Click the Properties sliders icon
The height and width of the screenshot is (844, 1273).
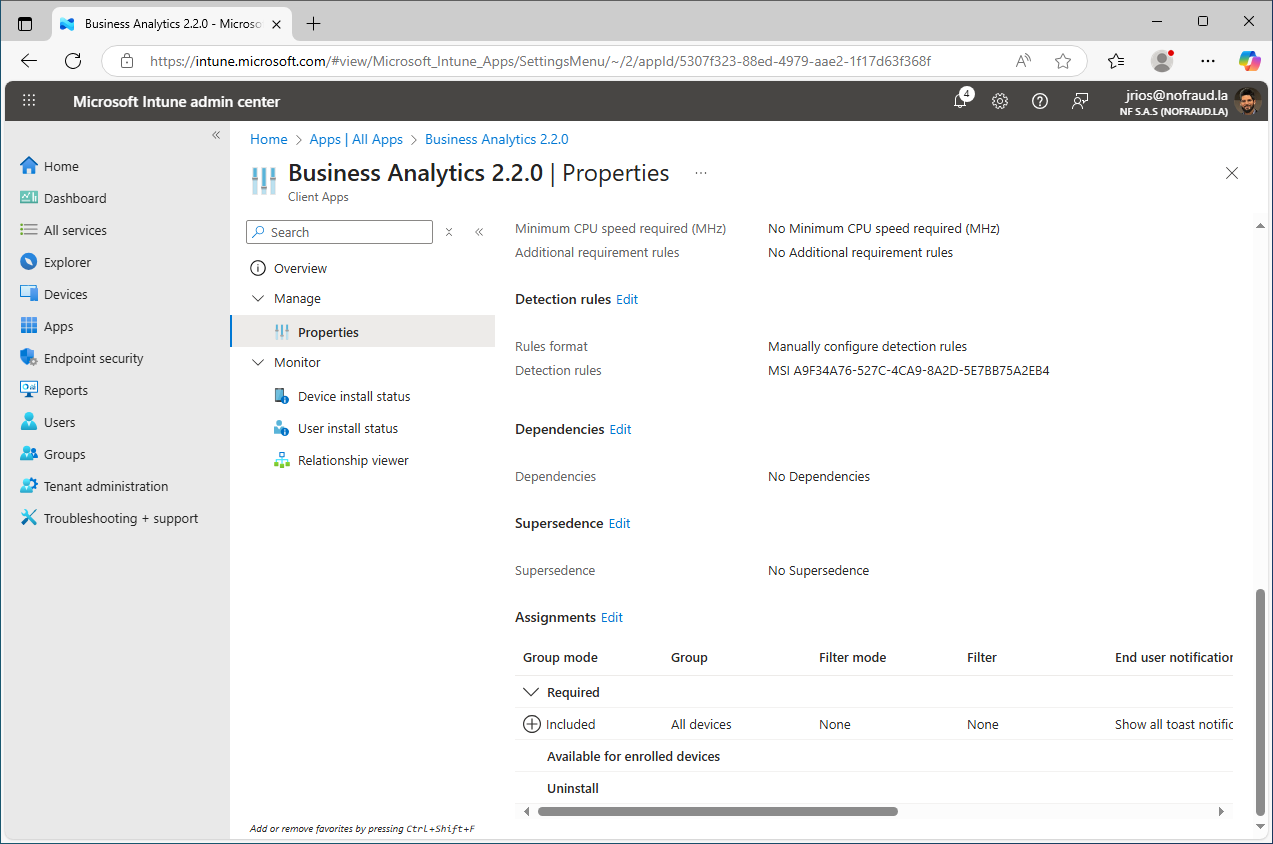tap(282, 332)
